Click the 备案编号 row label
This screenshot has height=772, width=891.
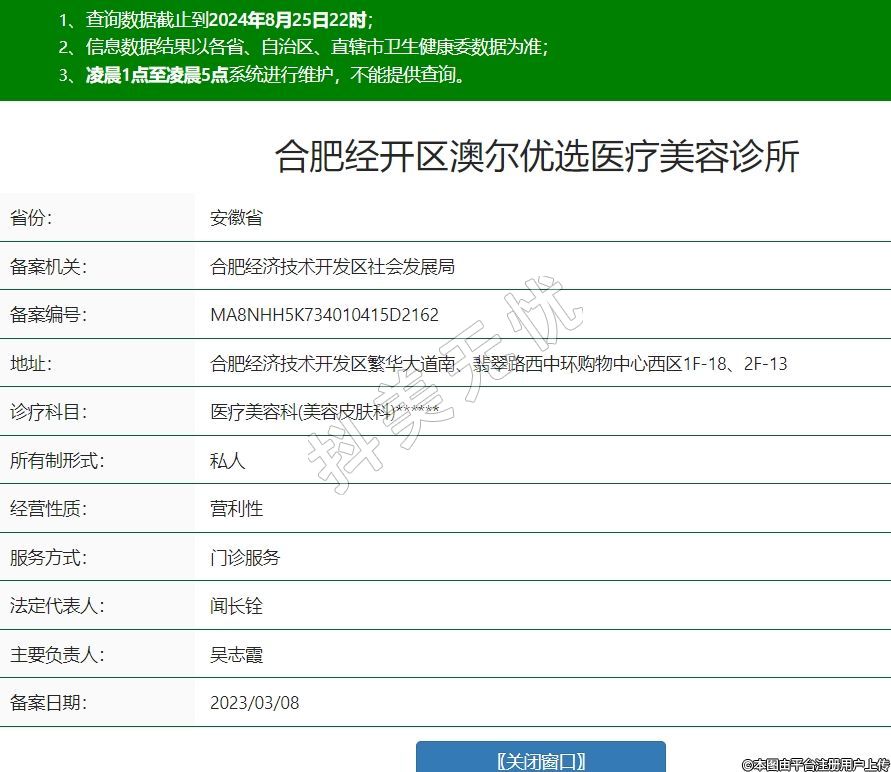coord(49,315)
